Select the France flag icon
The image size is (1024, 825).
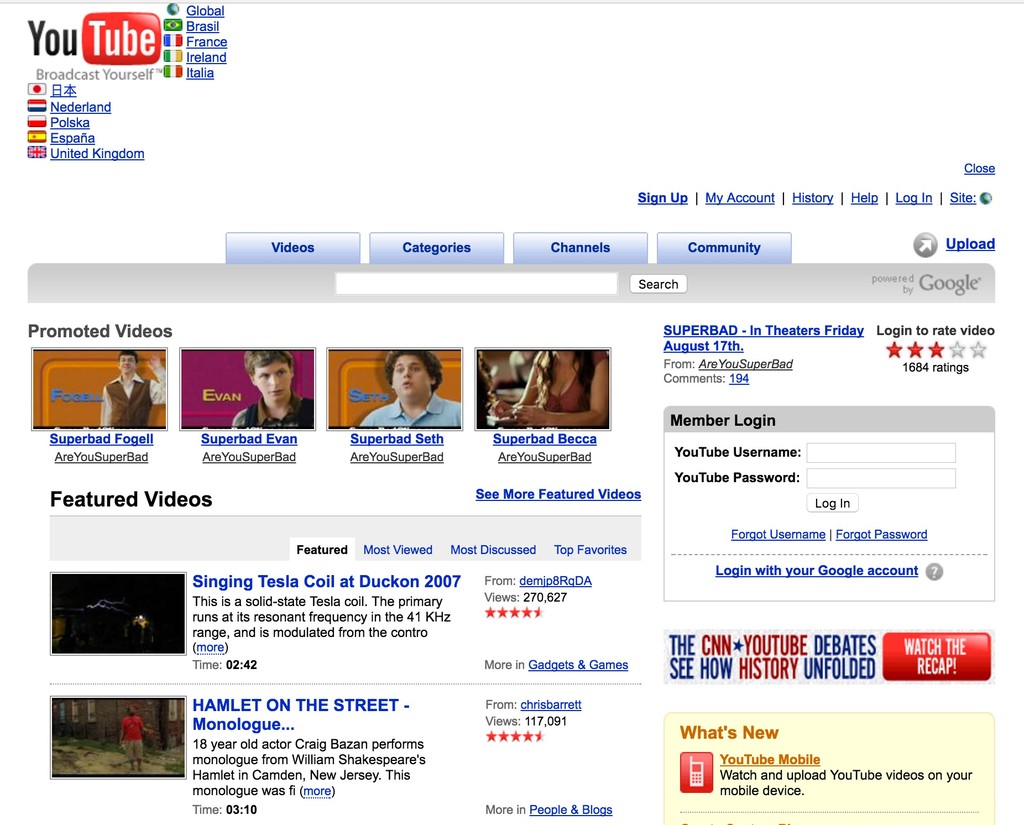172,42
